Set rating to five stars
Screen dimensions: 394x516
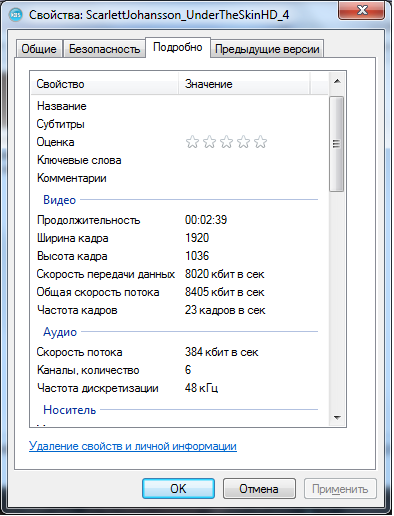[260, 142]
